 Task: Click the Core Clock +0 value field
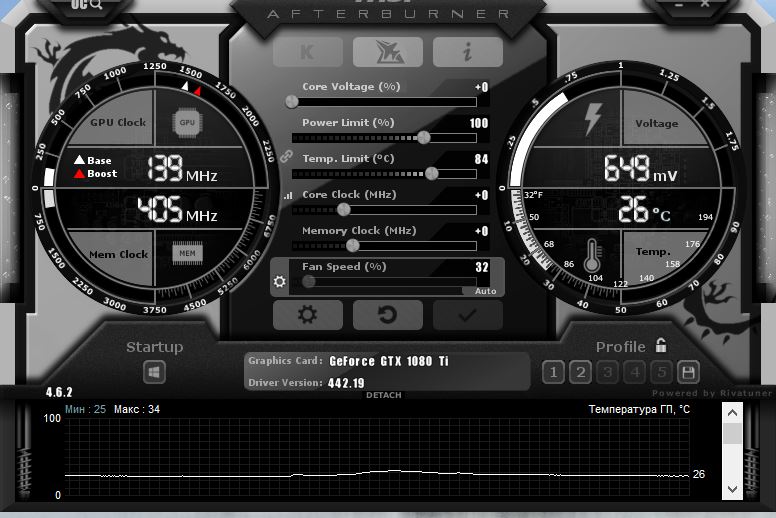click(x=482, y=195)
